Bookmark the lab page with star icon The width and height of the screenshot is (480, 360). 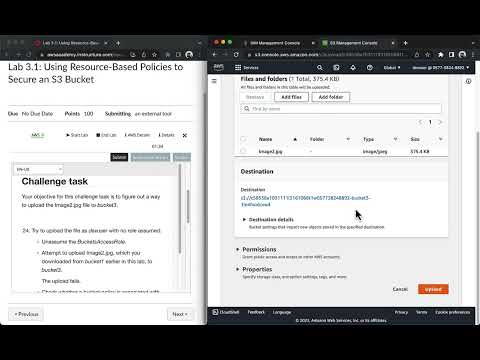coord(154,55)
